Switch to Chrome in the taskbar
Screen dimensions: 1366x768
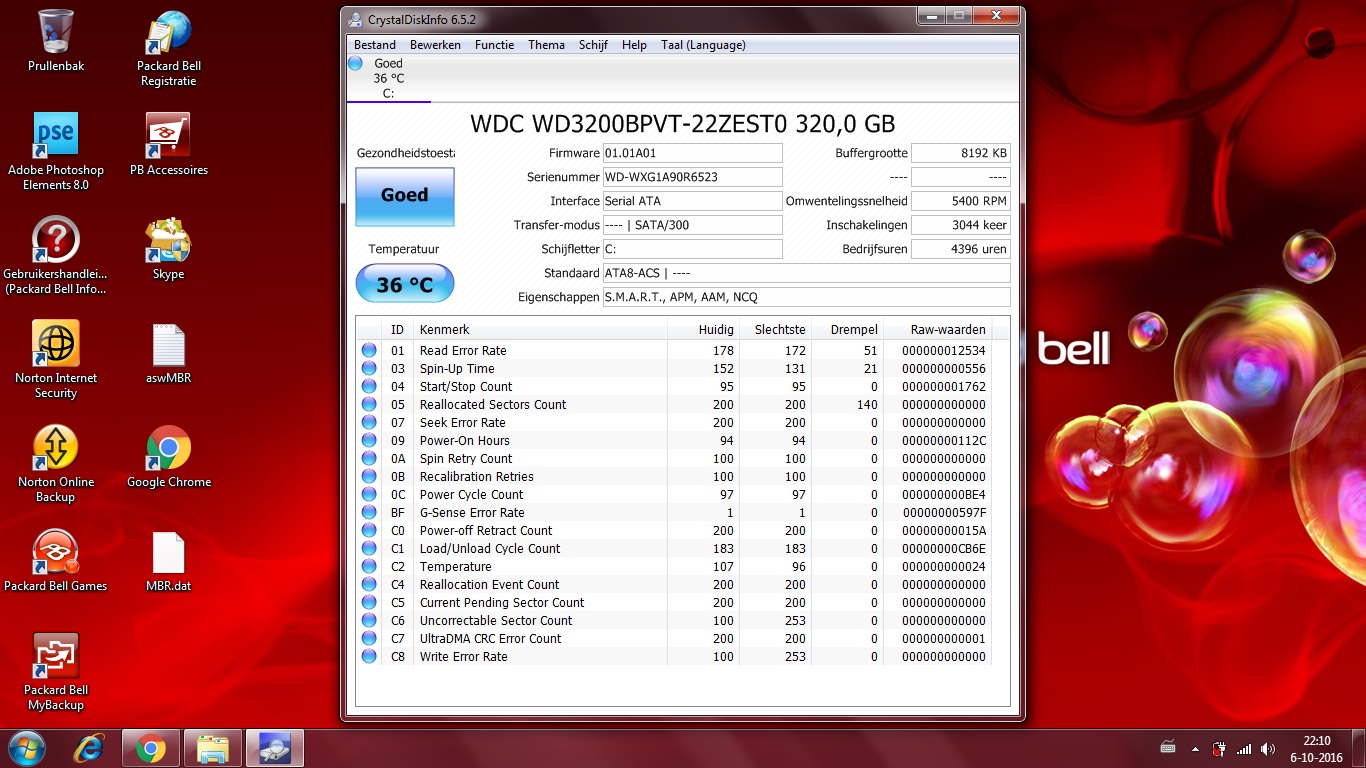[x=151, y=748]
